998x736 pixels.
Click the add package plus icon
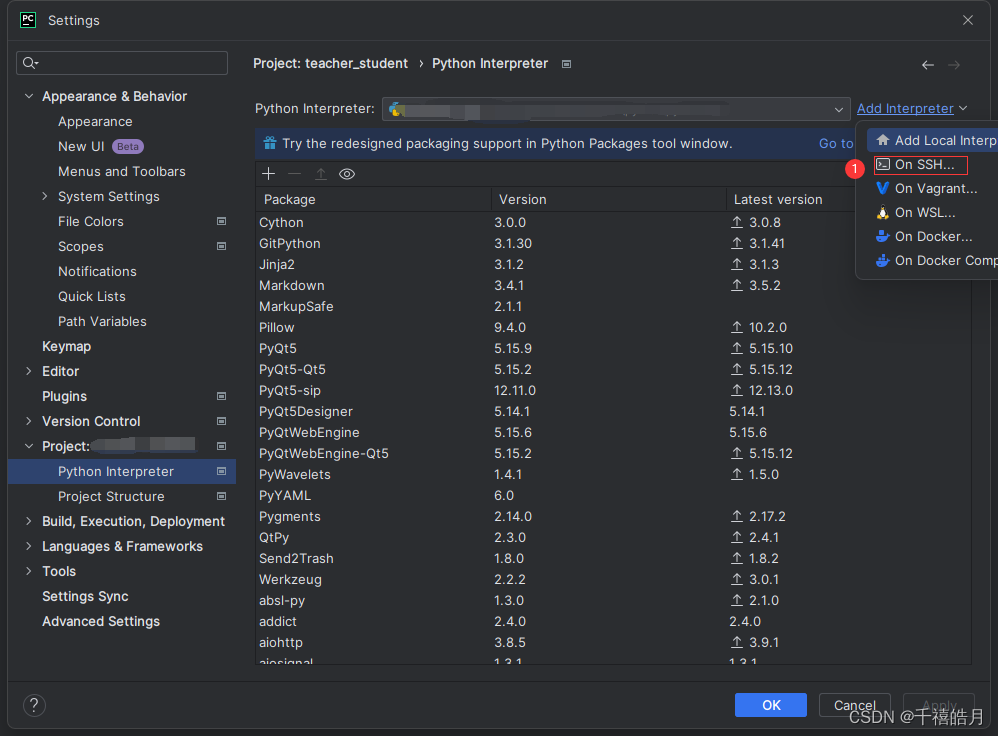269,174
